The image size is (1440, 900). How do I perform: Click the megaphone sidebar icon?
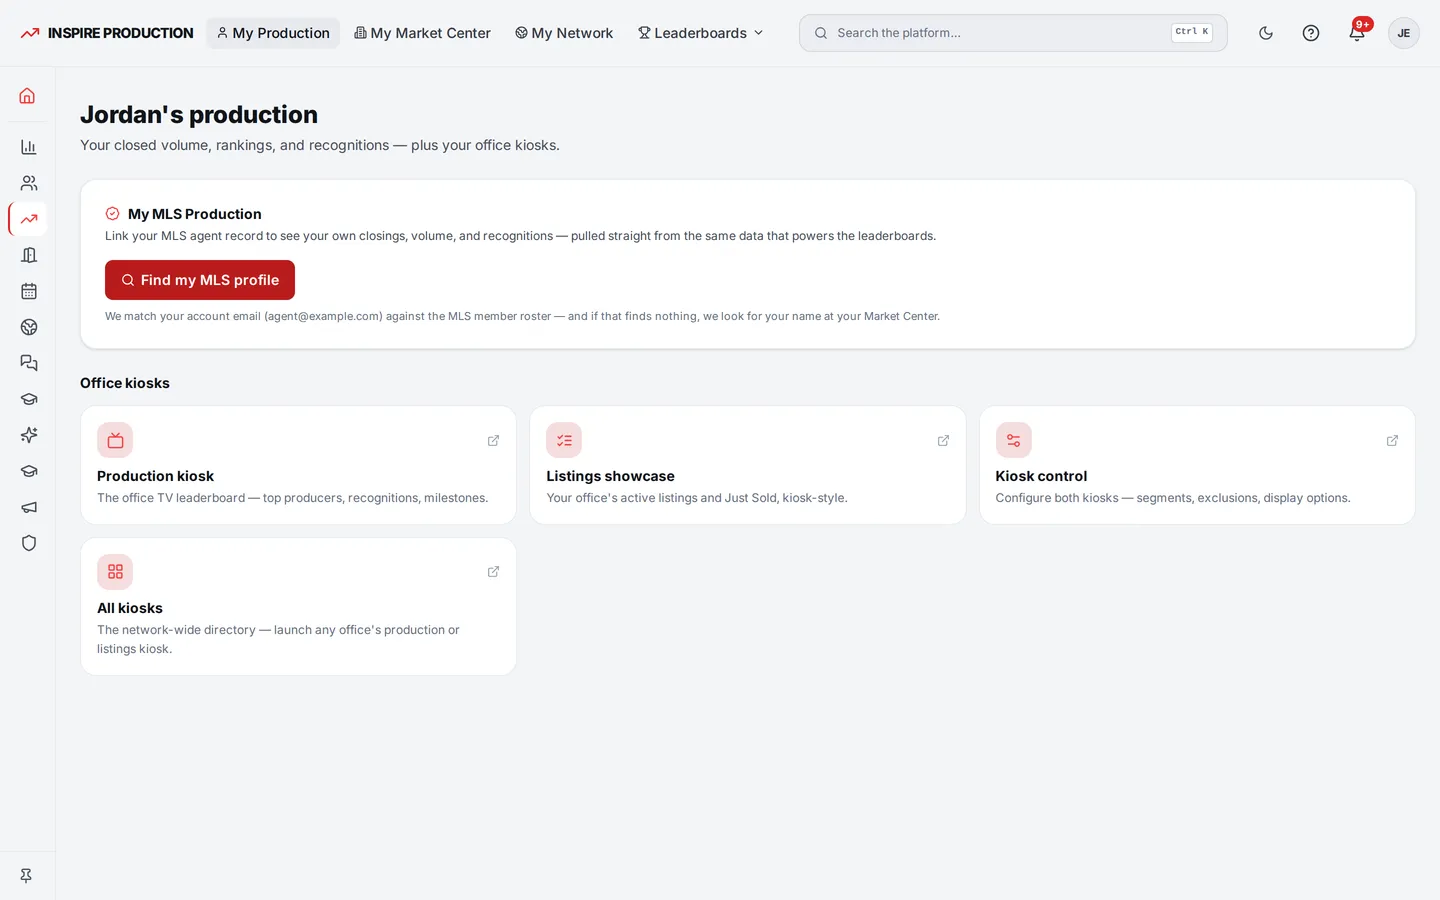tap(28, 507)
